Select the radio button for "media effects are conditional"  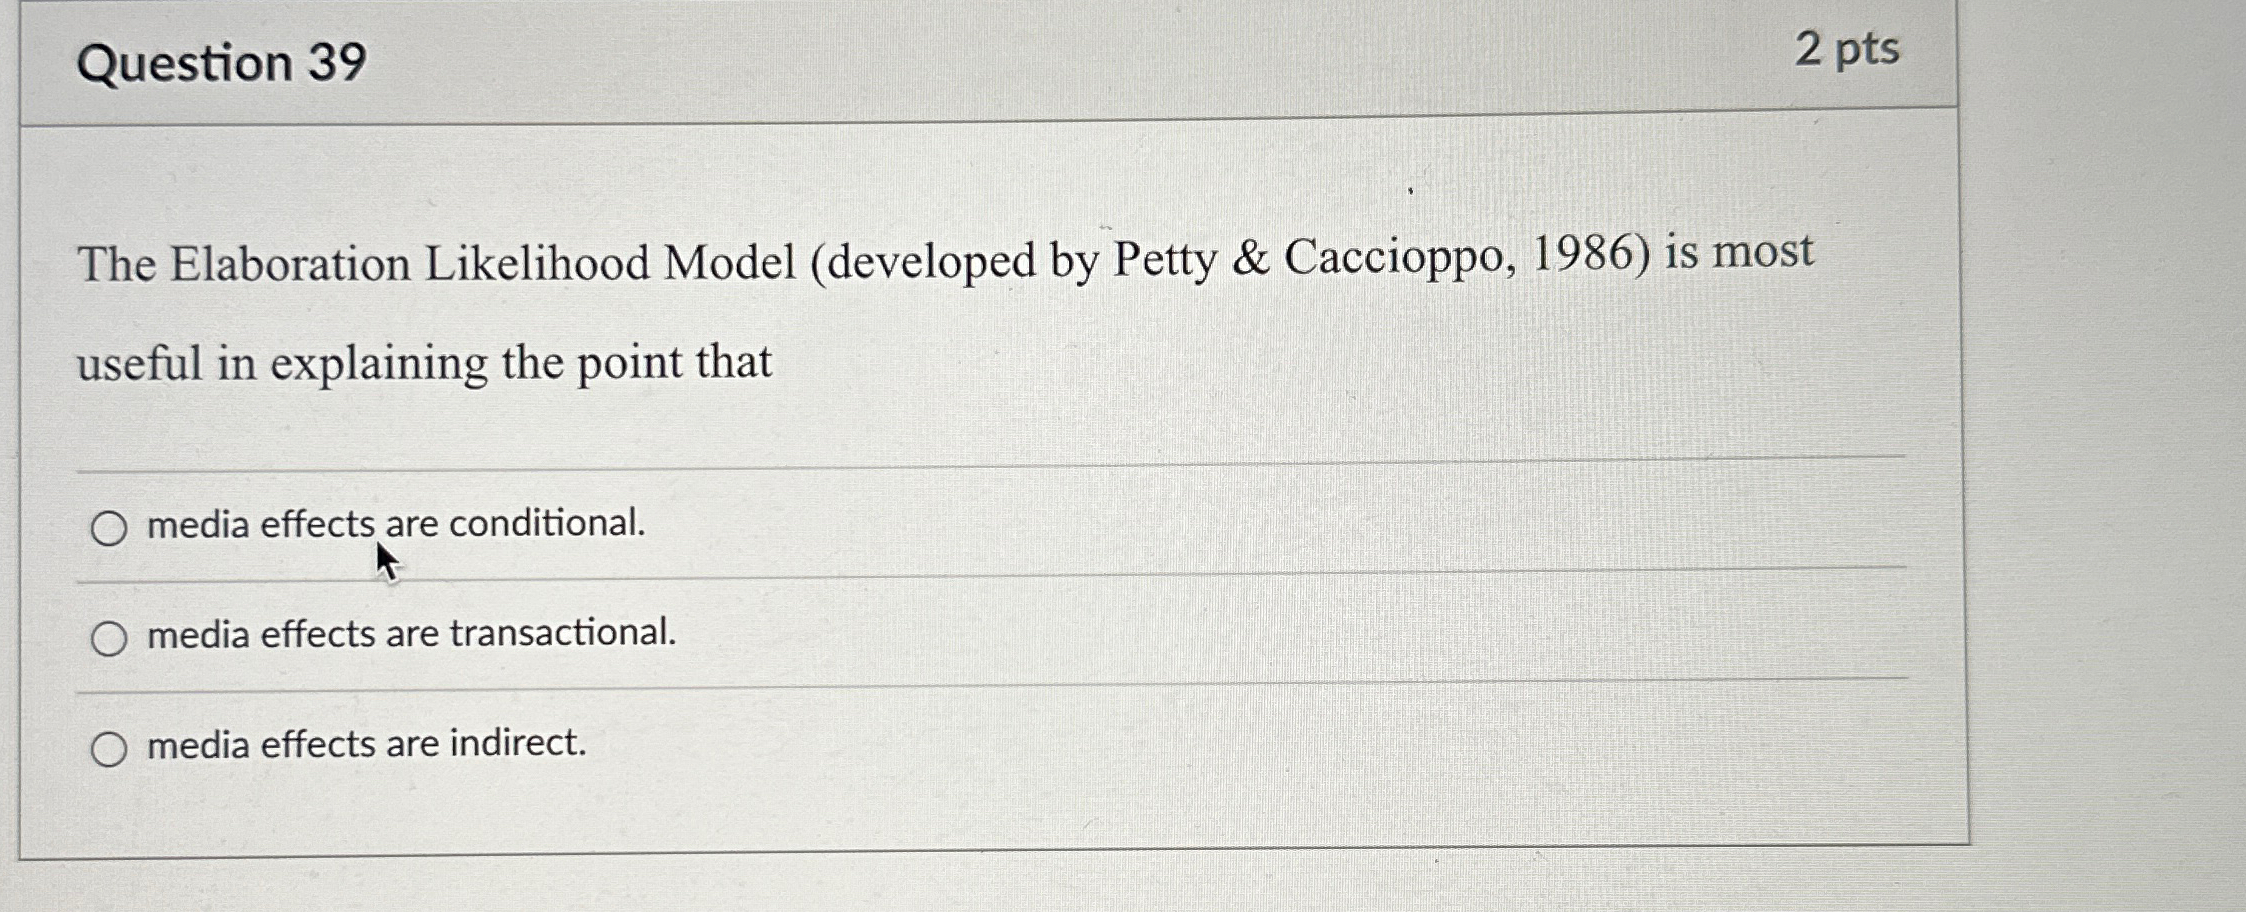(110, 529)
